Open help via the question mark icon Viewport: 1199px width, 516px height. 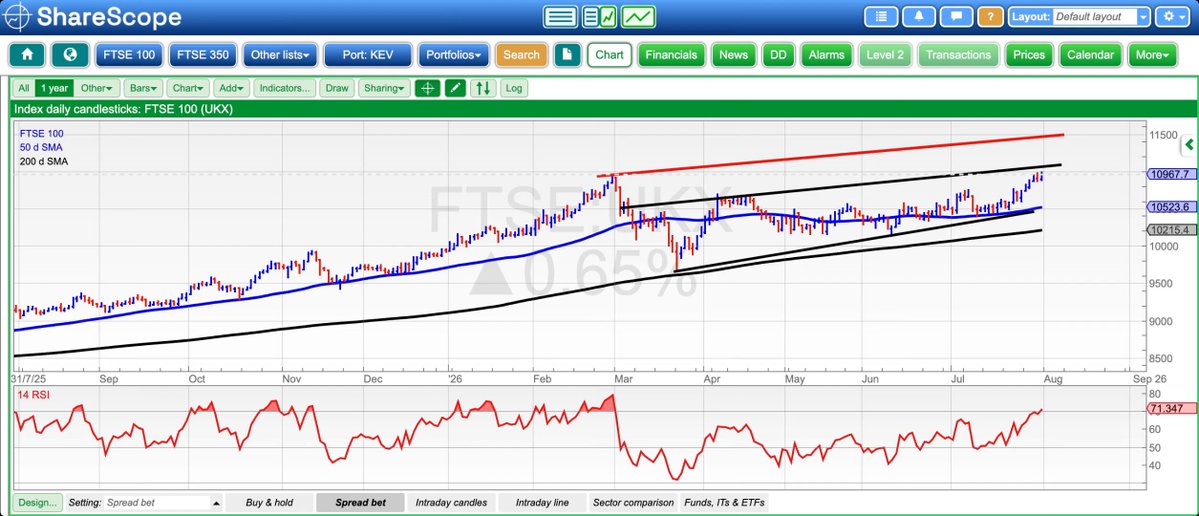[x=990, y=17]
